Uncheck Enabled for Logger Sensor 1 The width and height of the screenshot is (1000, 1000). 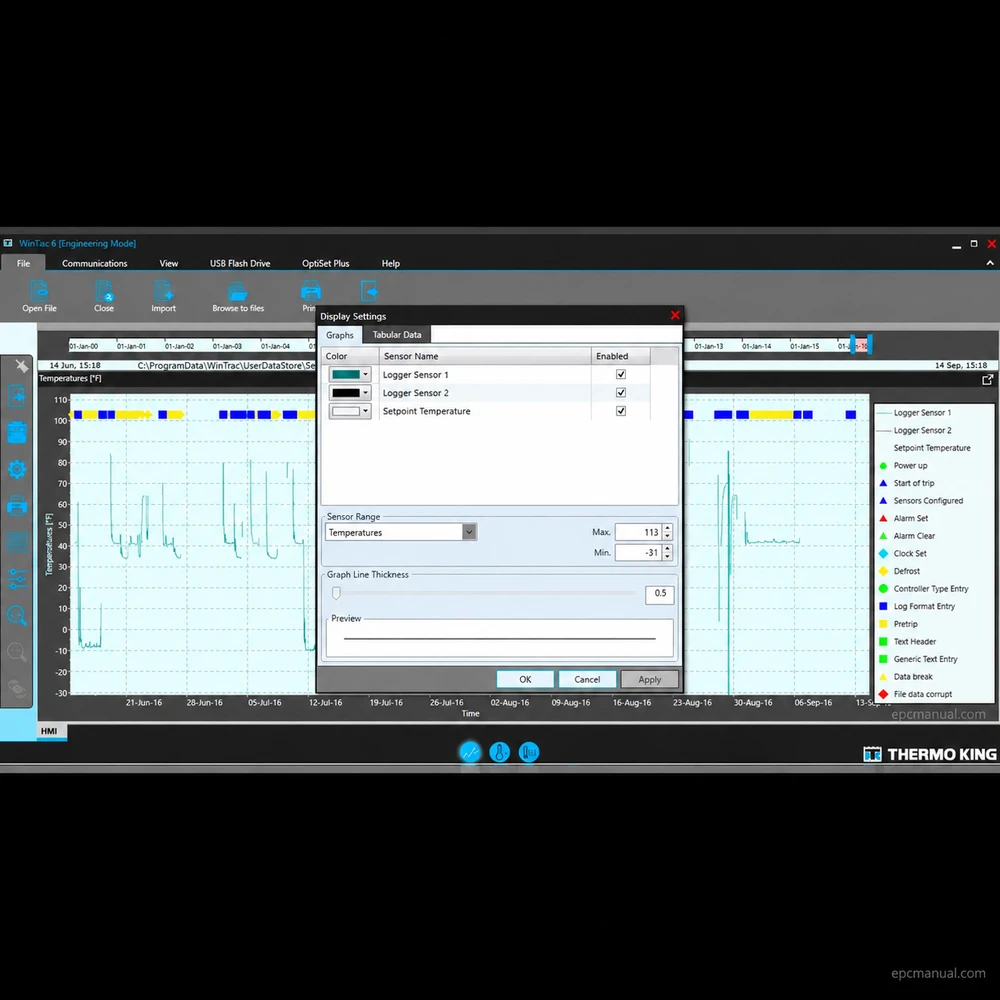coord(621,374)
